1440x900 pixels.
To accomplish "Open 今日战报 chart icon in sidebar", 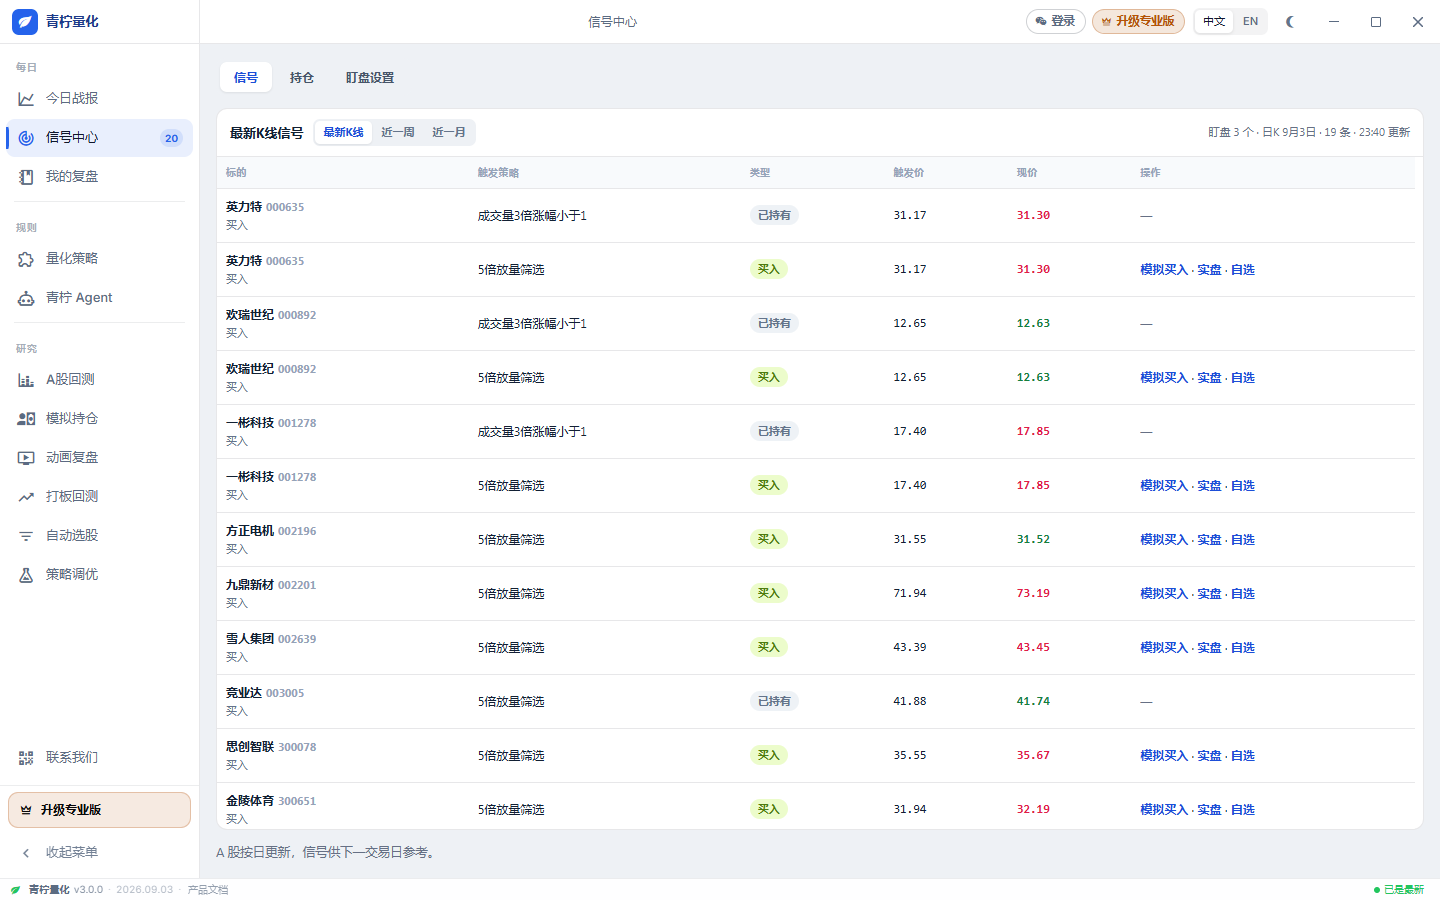I will tap(26, 98).
